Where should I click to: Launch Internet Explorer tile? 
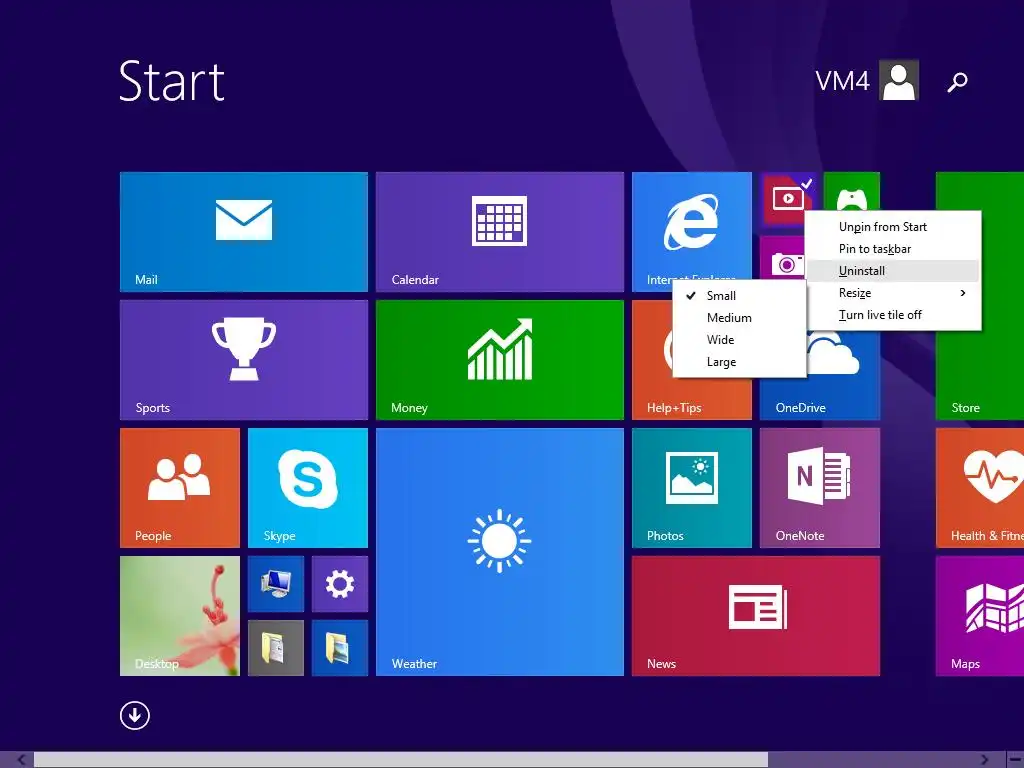pos(691,225)
